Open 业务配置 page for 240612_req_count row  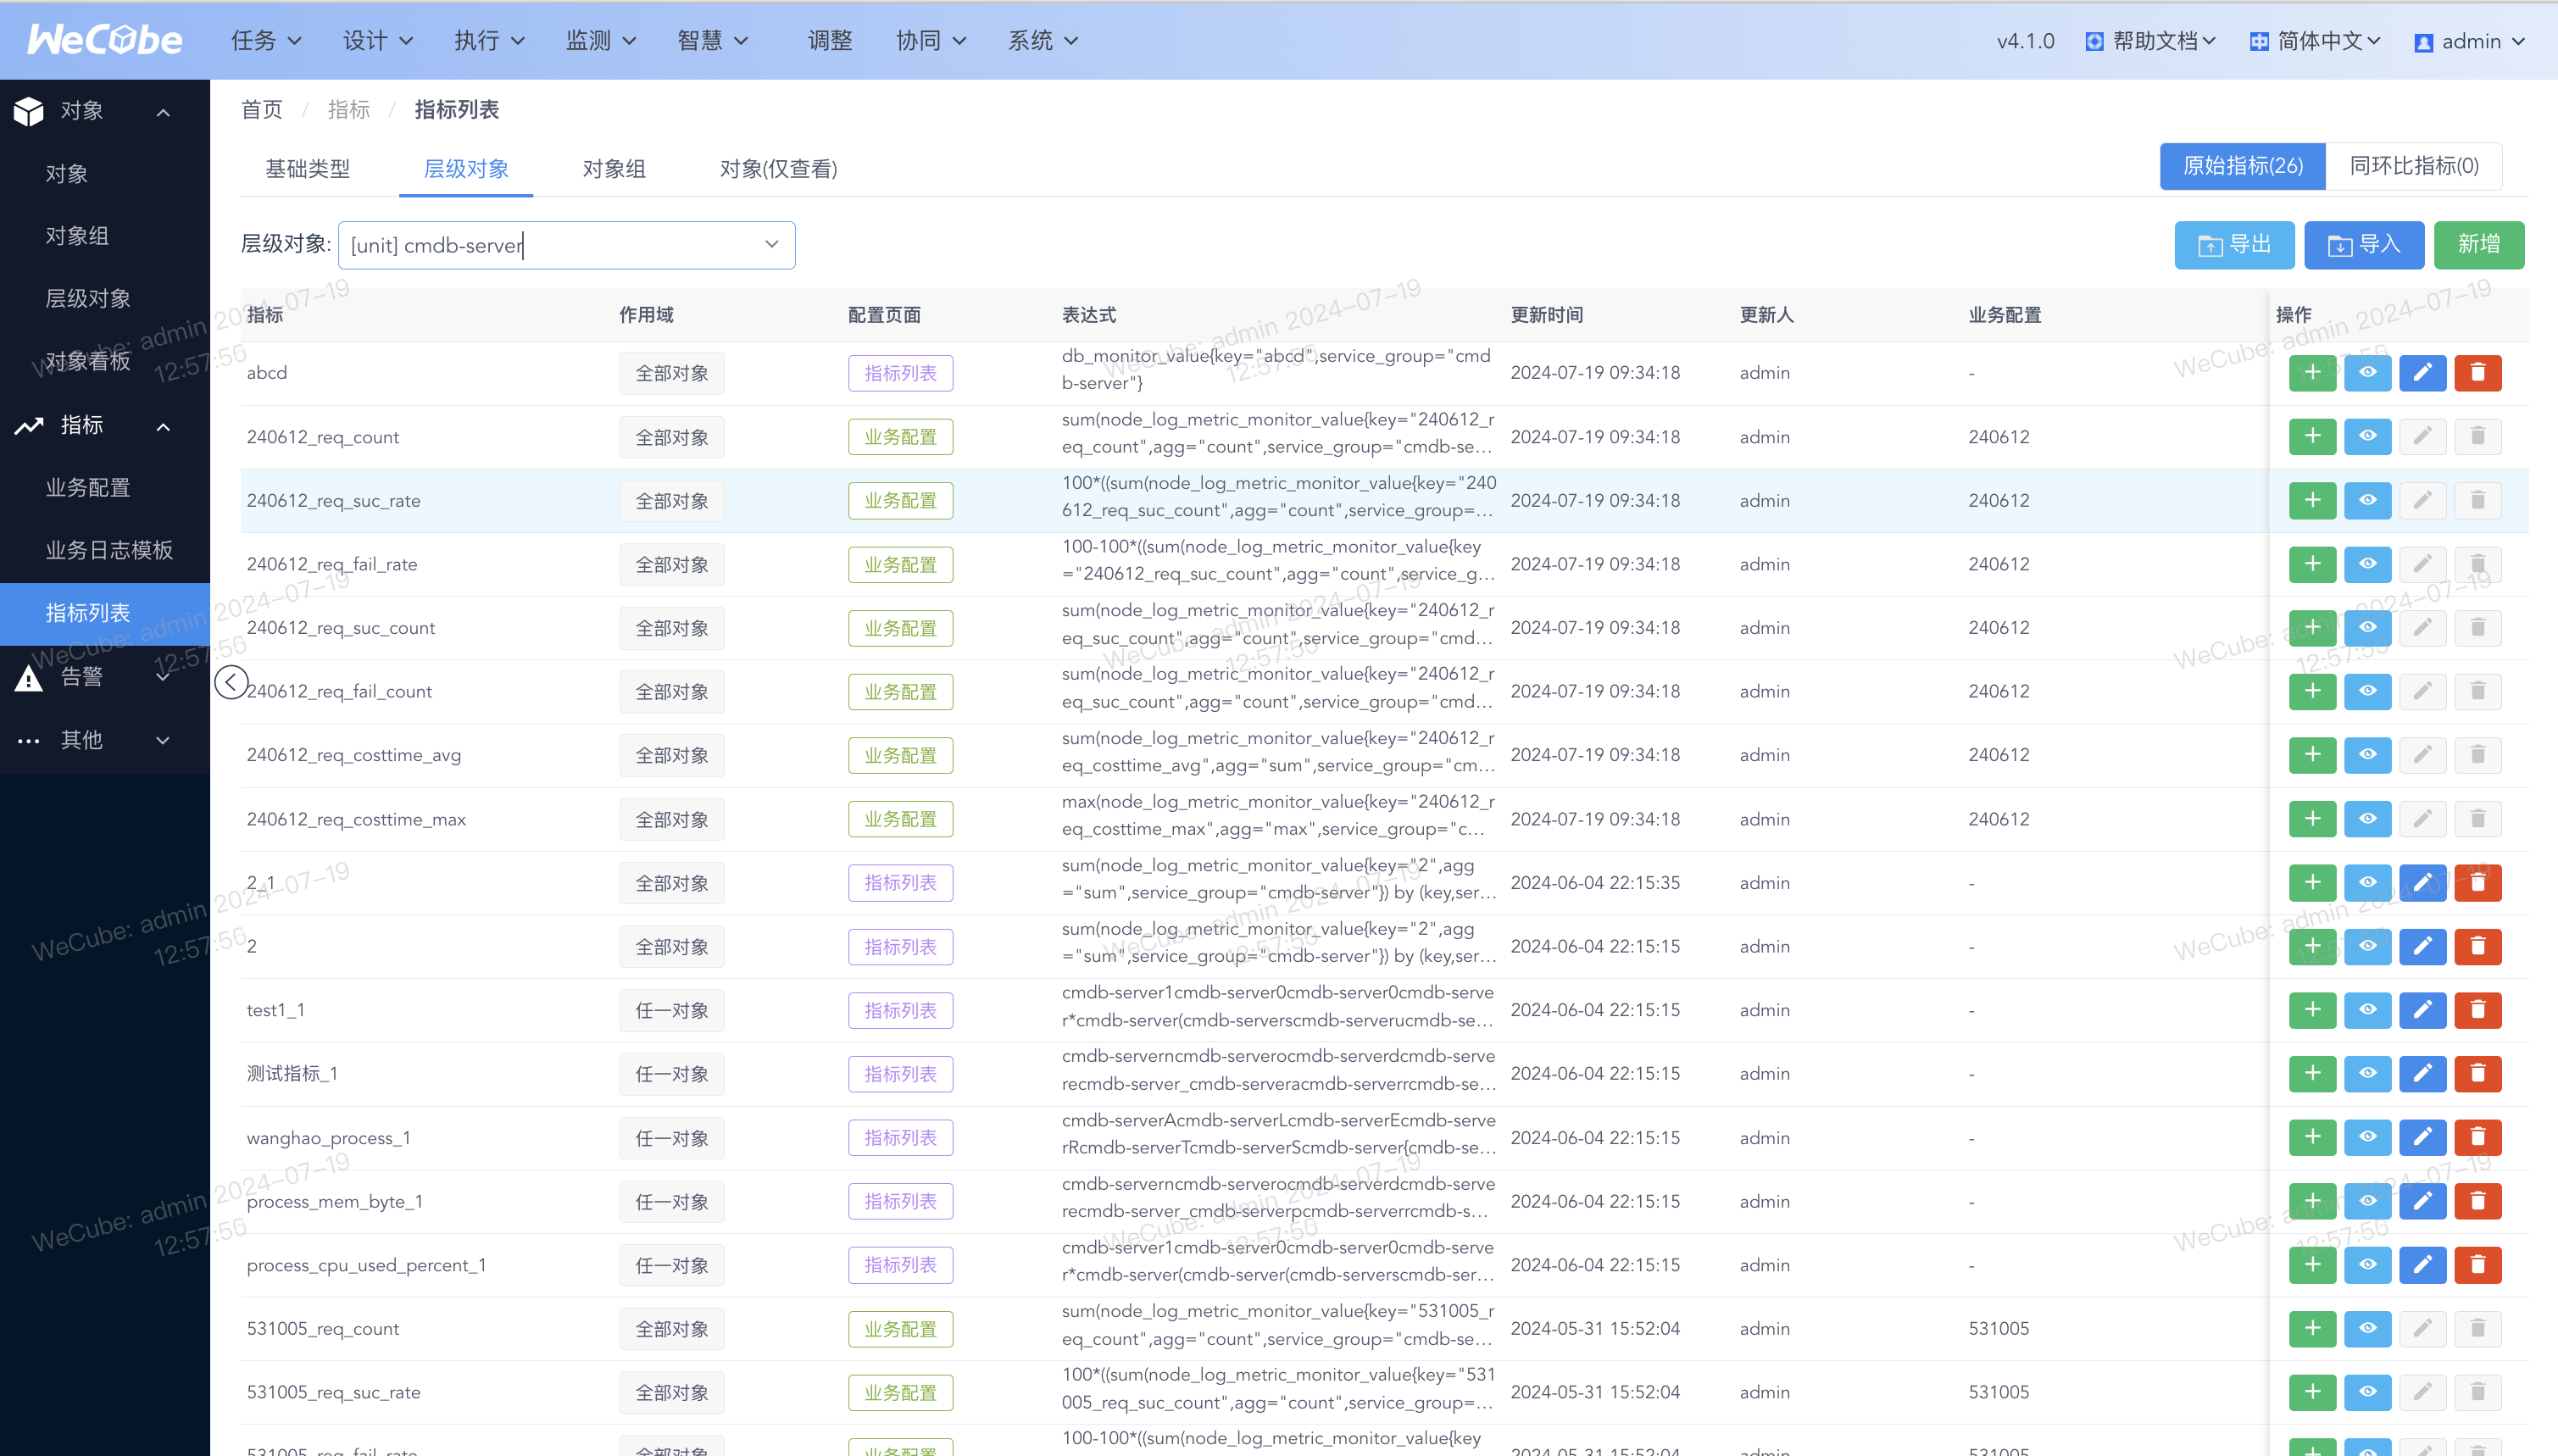(900, 437)
